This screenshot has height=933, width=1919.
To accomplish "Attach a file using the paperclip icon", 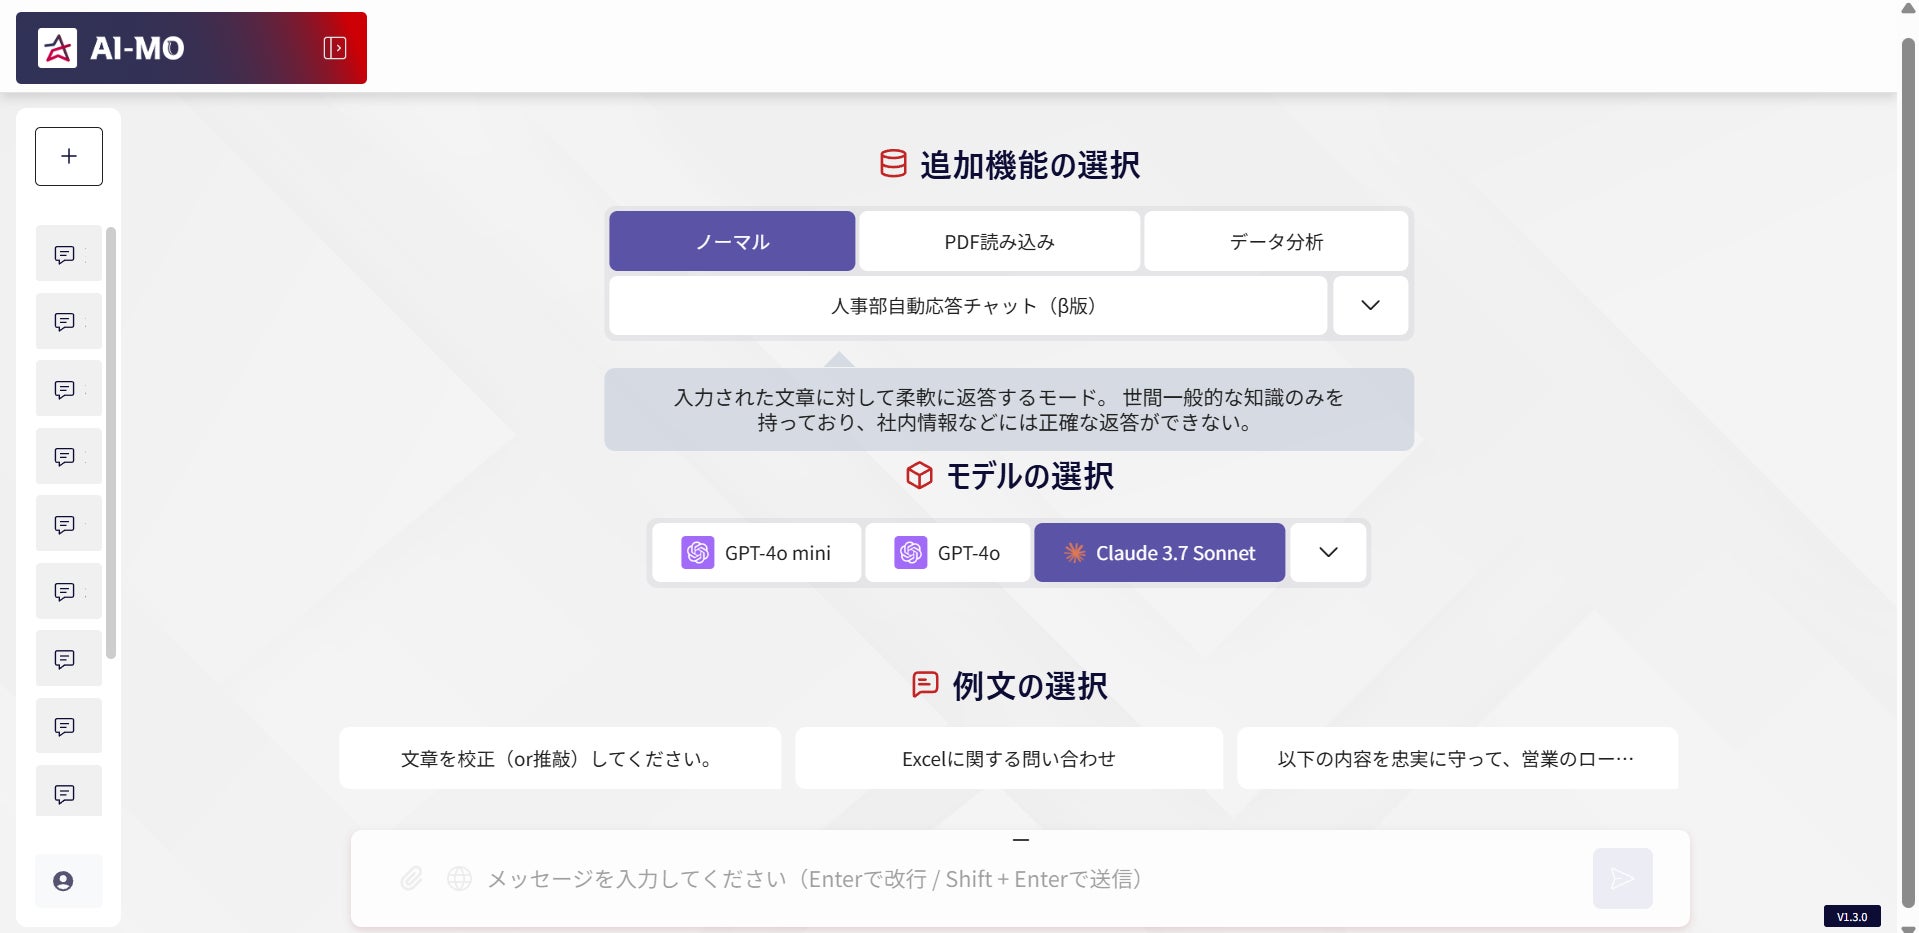I will [411, 879].
